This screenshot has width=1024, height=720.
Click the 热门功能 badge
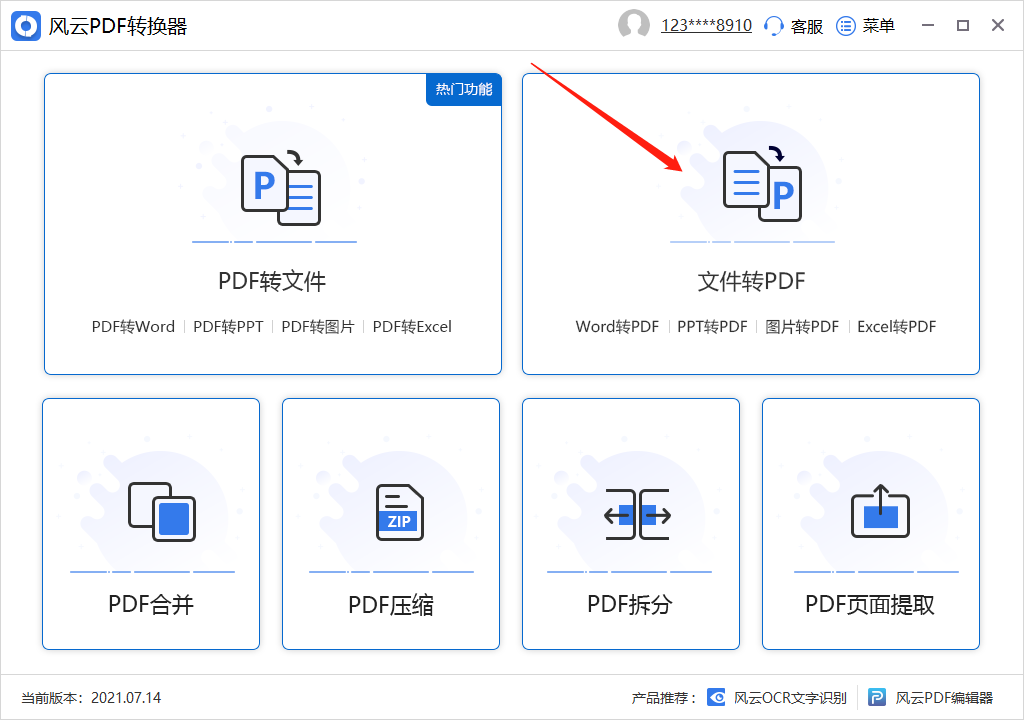click(464, 89)
